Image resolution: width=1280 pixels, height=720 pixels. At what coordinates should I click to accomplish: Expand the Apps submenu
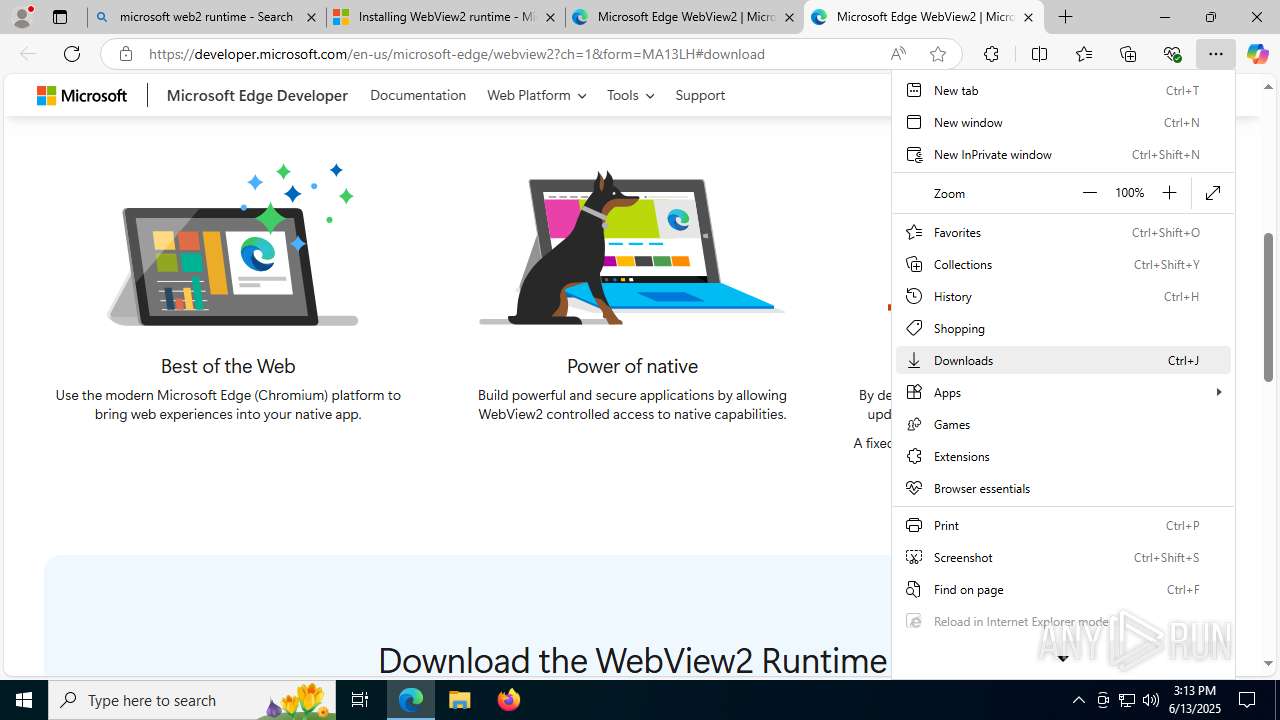[x=1063, y=392]
